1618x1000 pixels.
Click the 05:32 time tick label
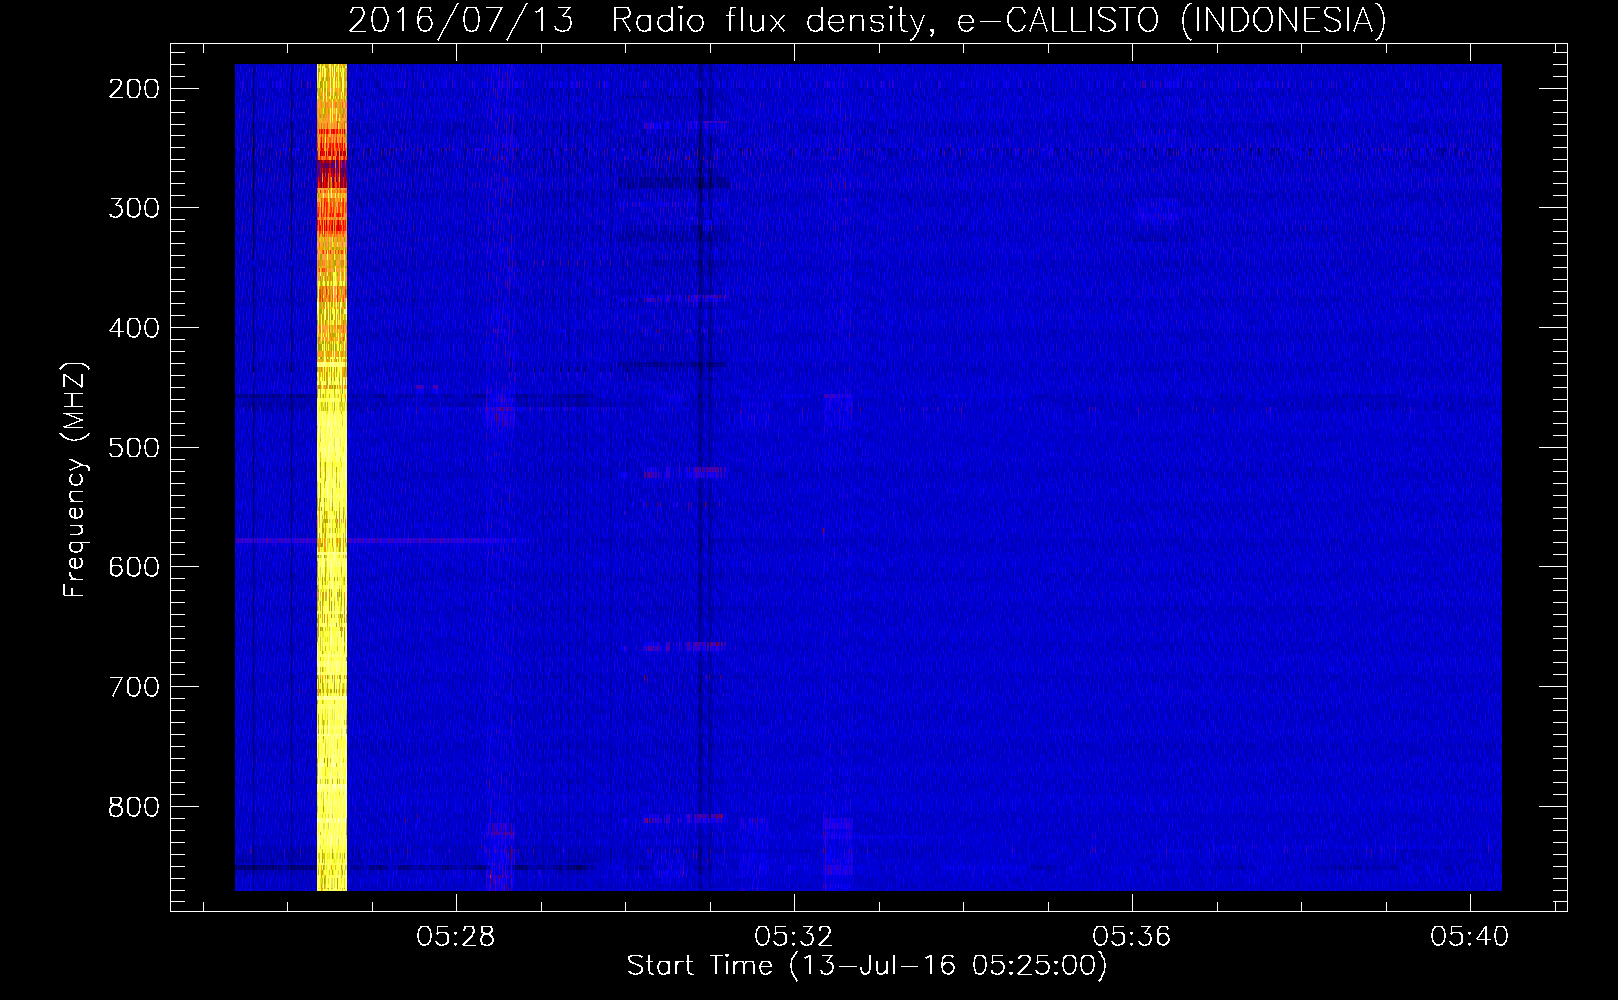794,937
